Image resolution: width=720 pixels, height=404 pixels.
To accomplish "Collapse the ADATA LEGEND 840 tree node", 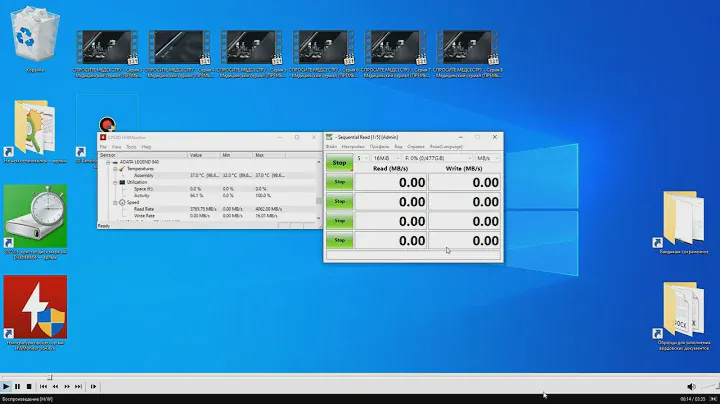I will tap(110, 163).
